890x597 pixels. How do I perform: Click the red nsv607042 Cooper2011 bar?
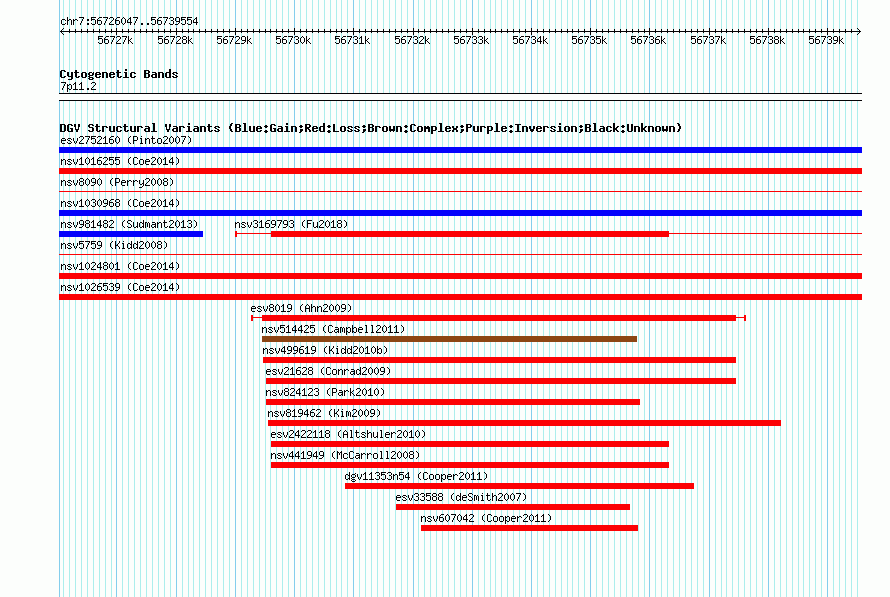coord(530,528)
